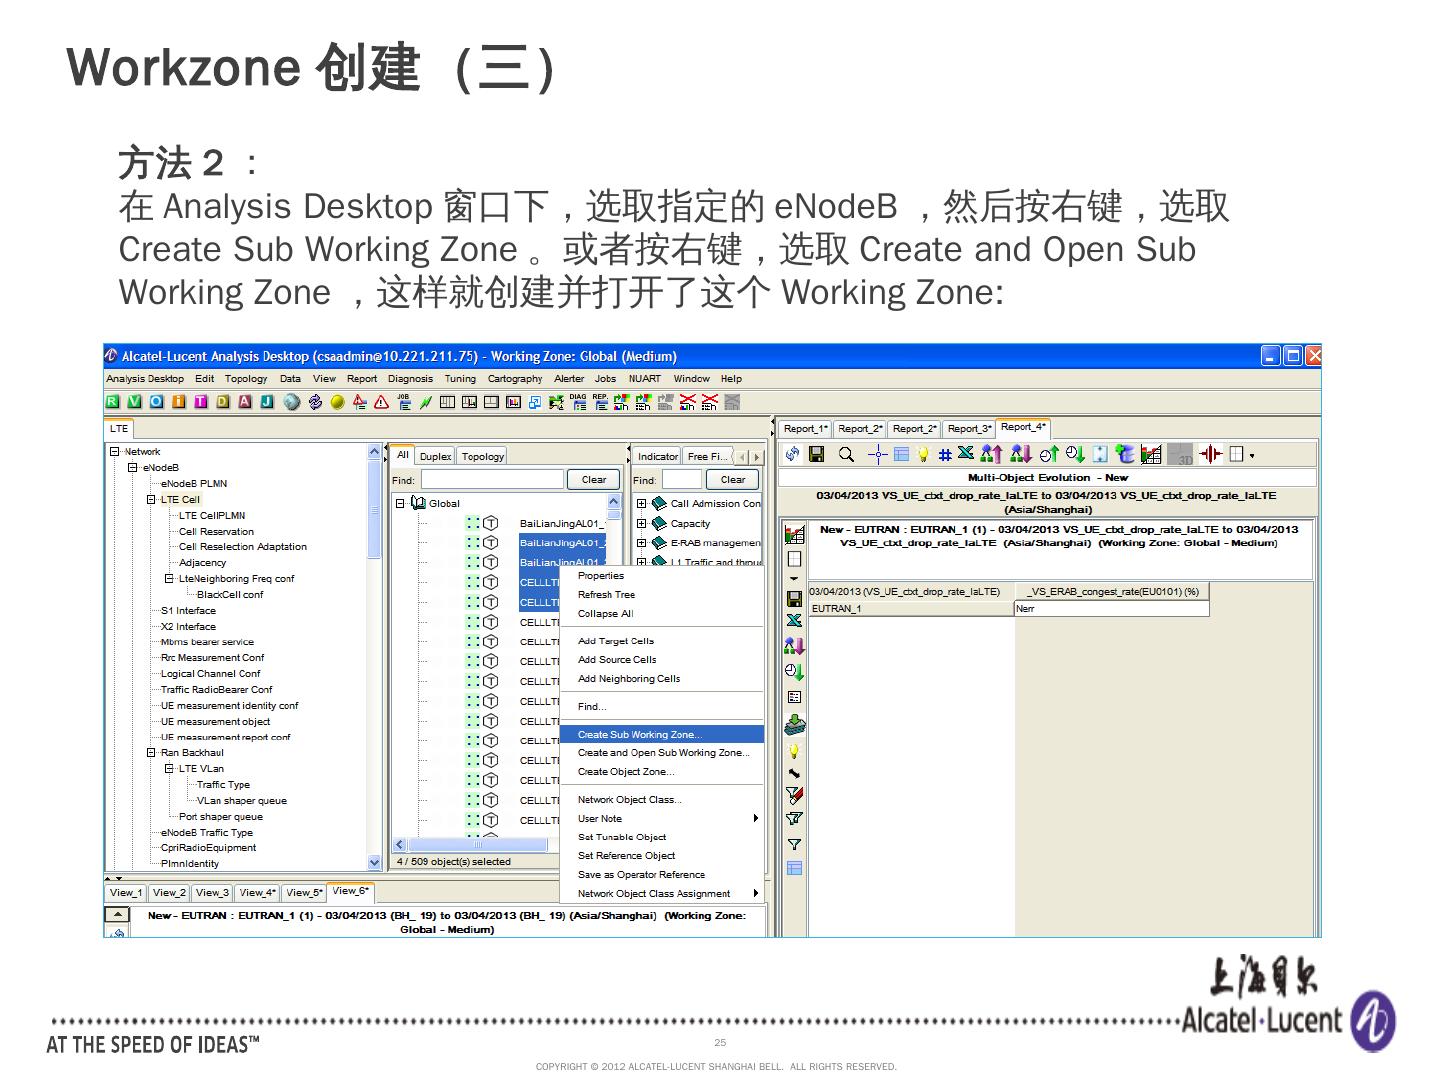
Task: Open the Cartography menu
Action: click(x=515, y=379)
